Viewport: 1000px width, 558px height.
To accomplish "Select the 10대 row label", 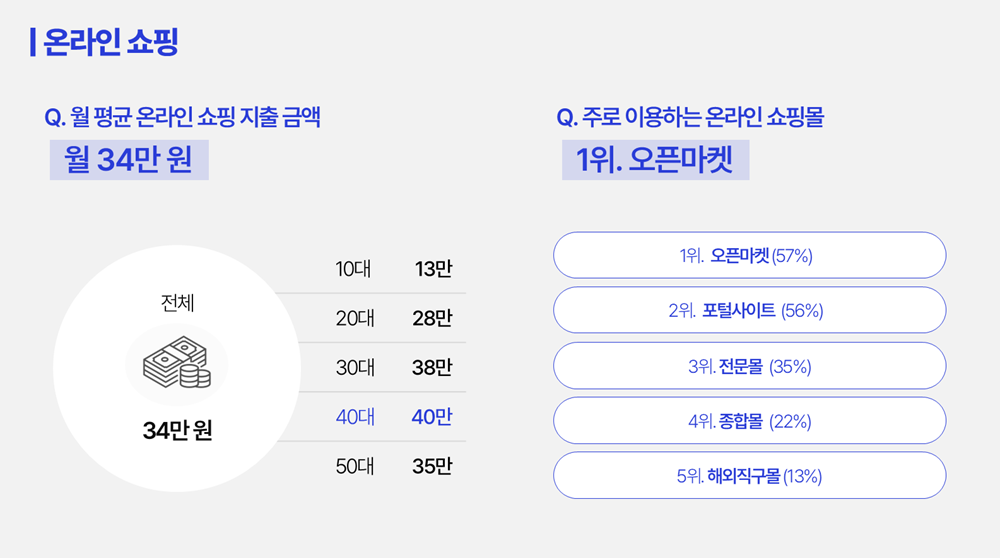I will tap(353, 269).
